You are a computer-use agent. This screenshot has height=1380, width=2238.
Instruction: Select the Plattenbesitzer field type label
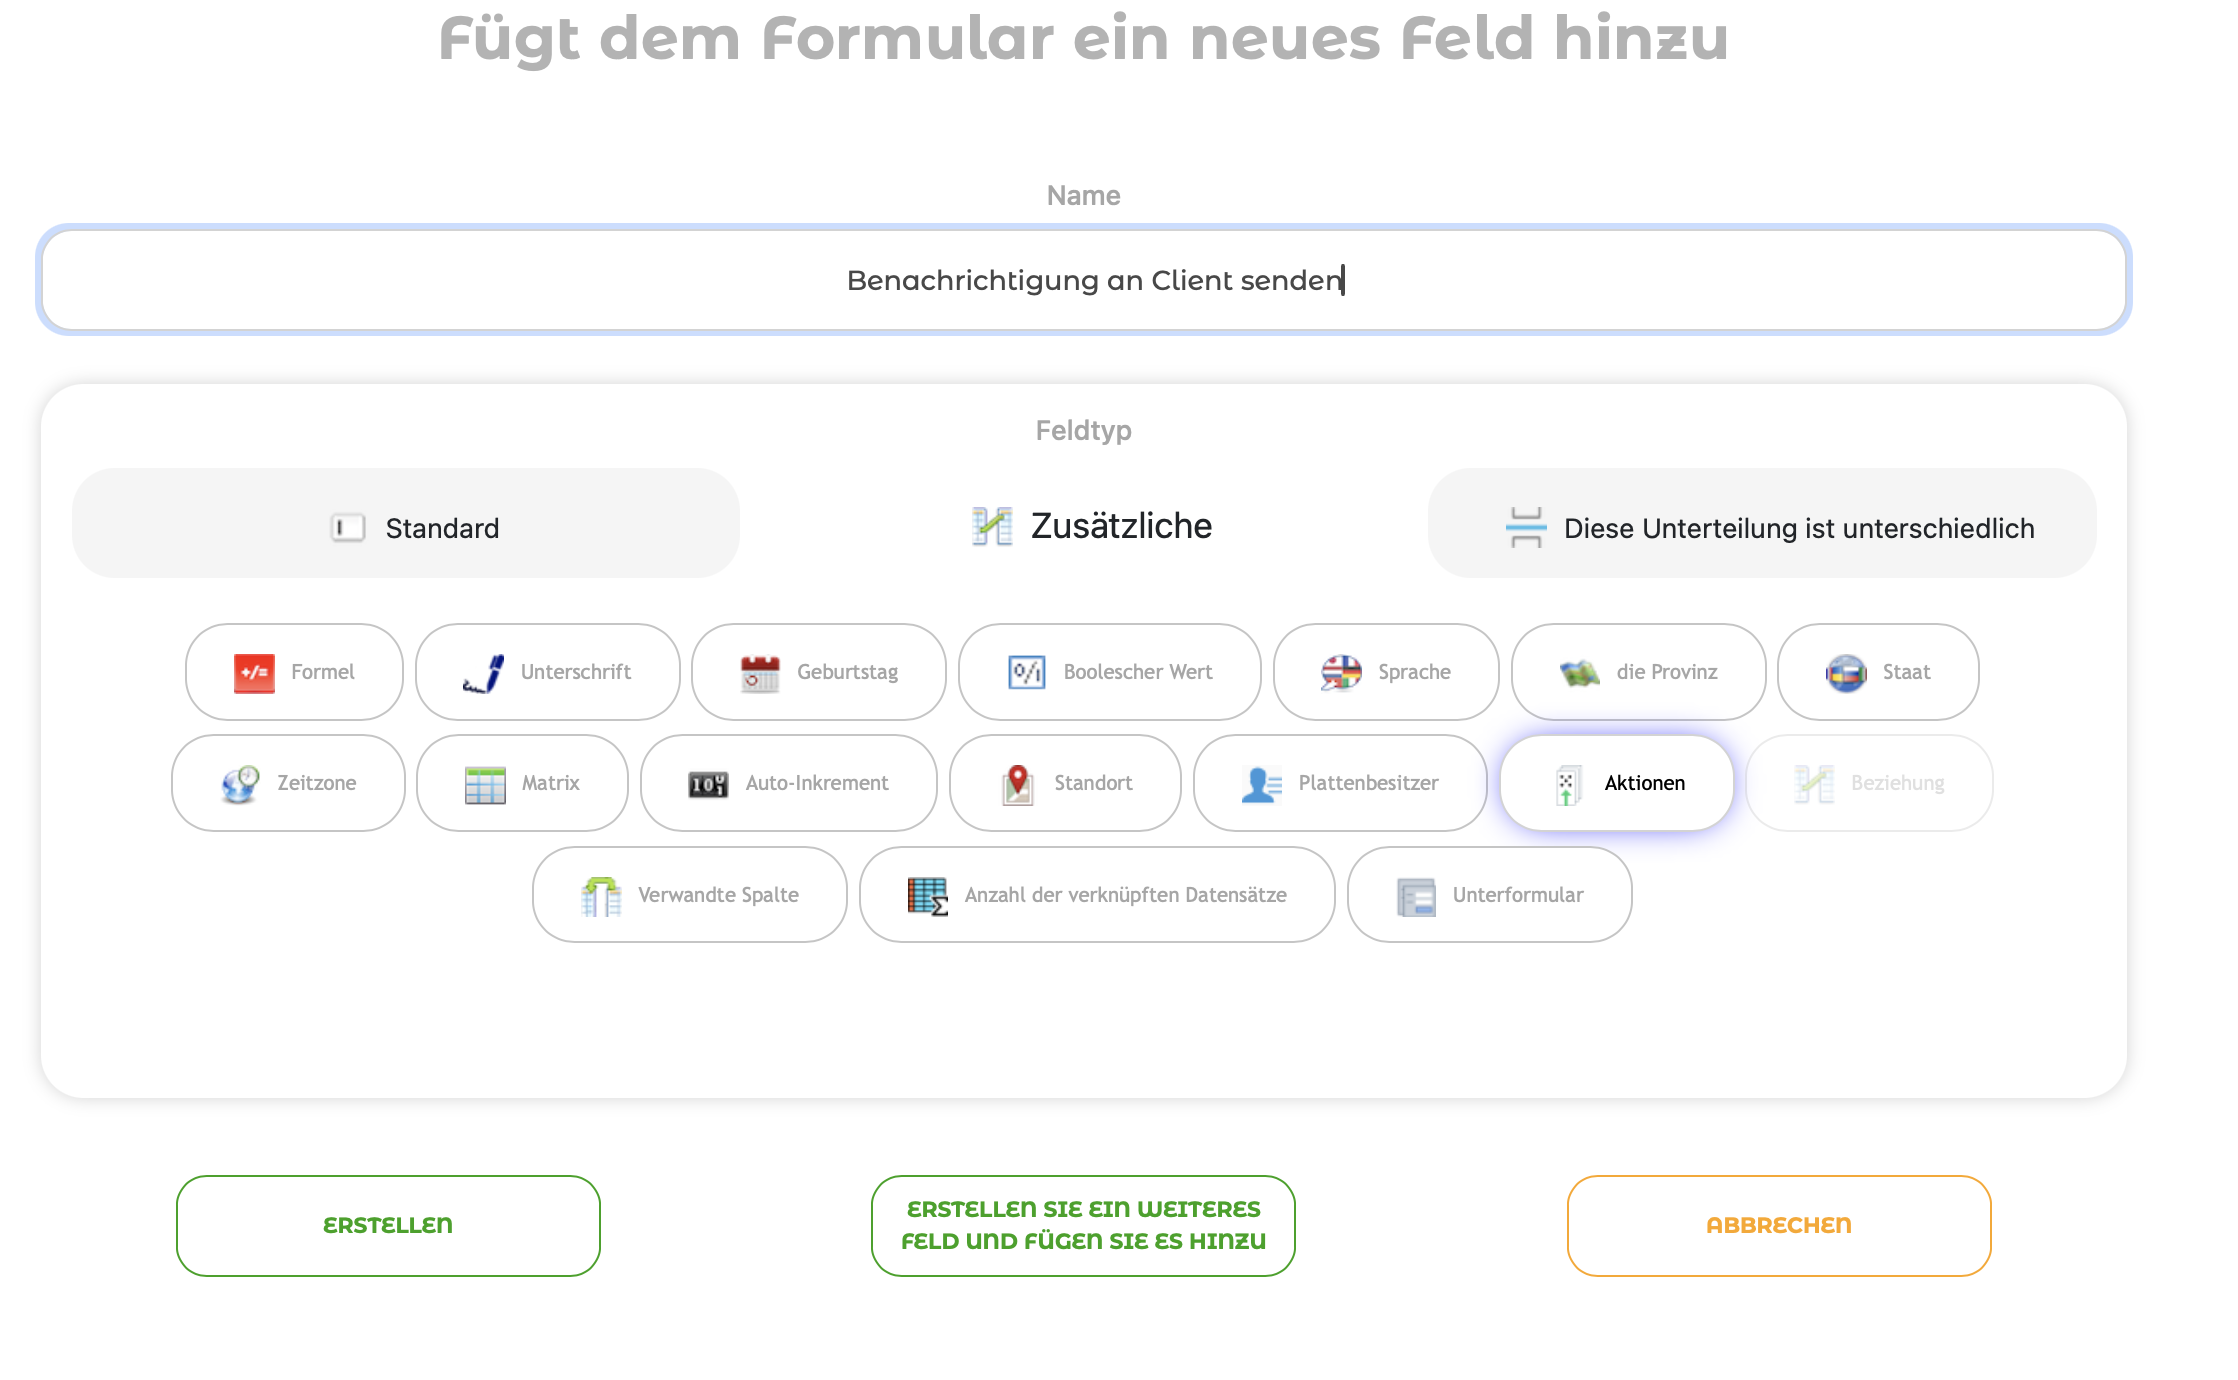[x=1368, y=783]
